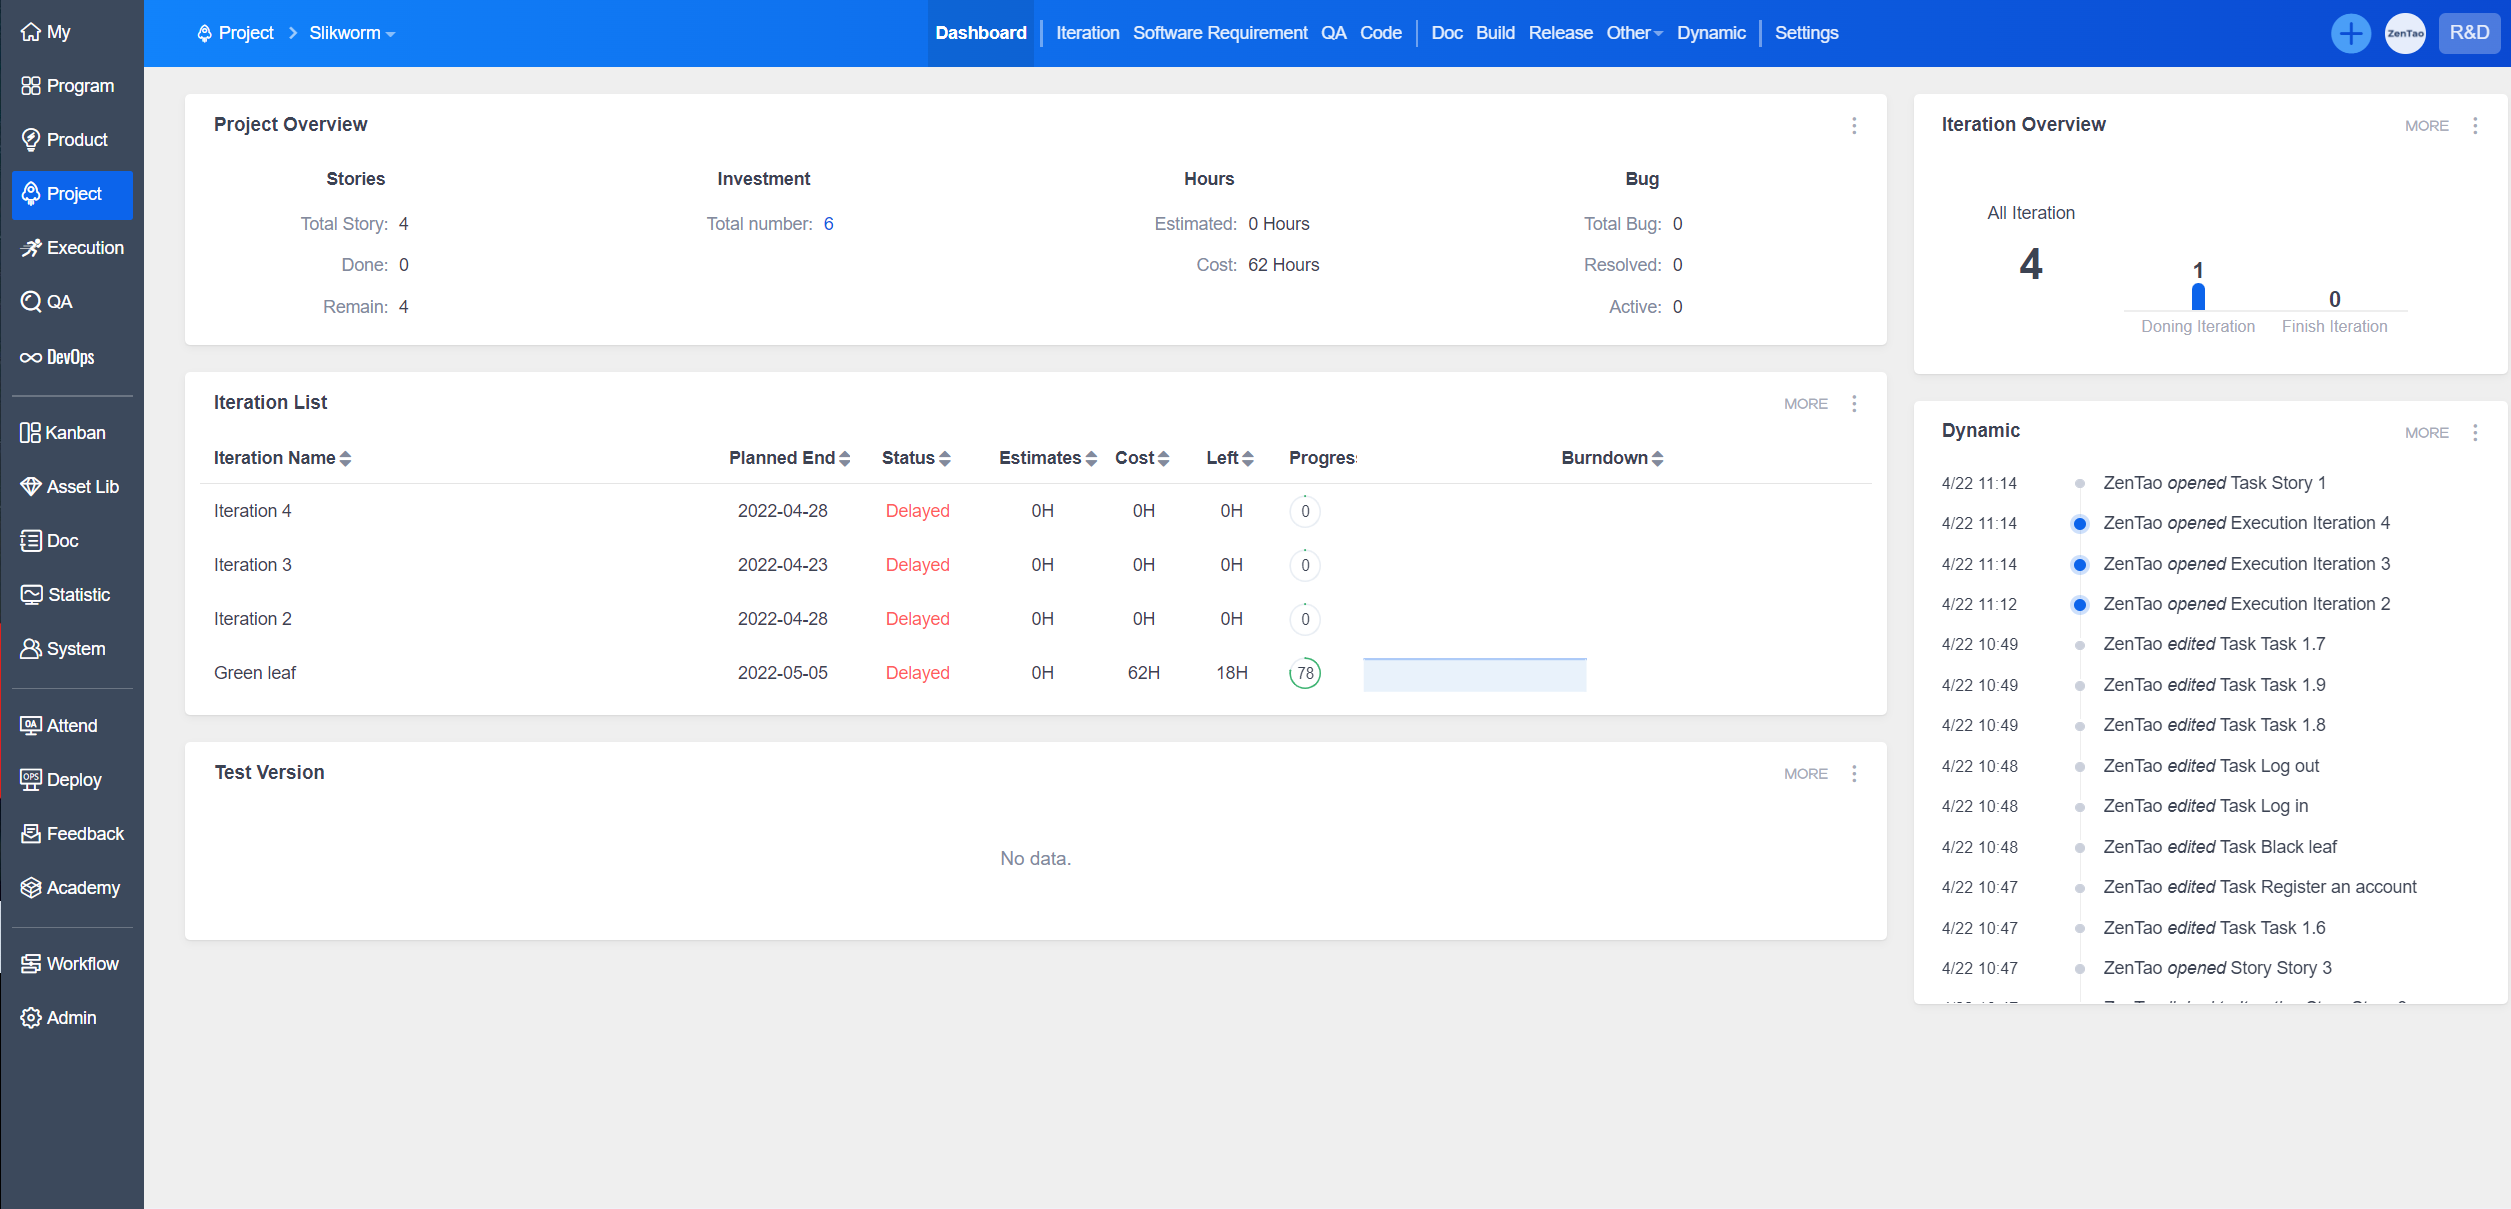Open the Admin gear sidebar icon
The image size is (2511, 1209).
click(x=31, y=1018)
